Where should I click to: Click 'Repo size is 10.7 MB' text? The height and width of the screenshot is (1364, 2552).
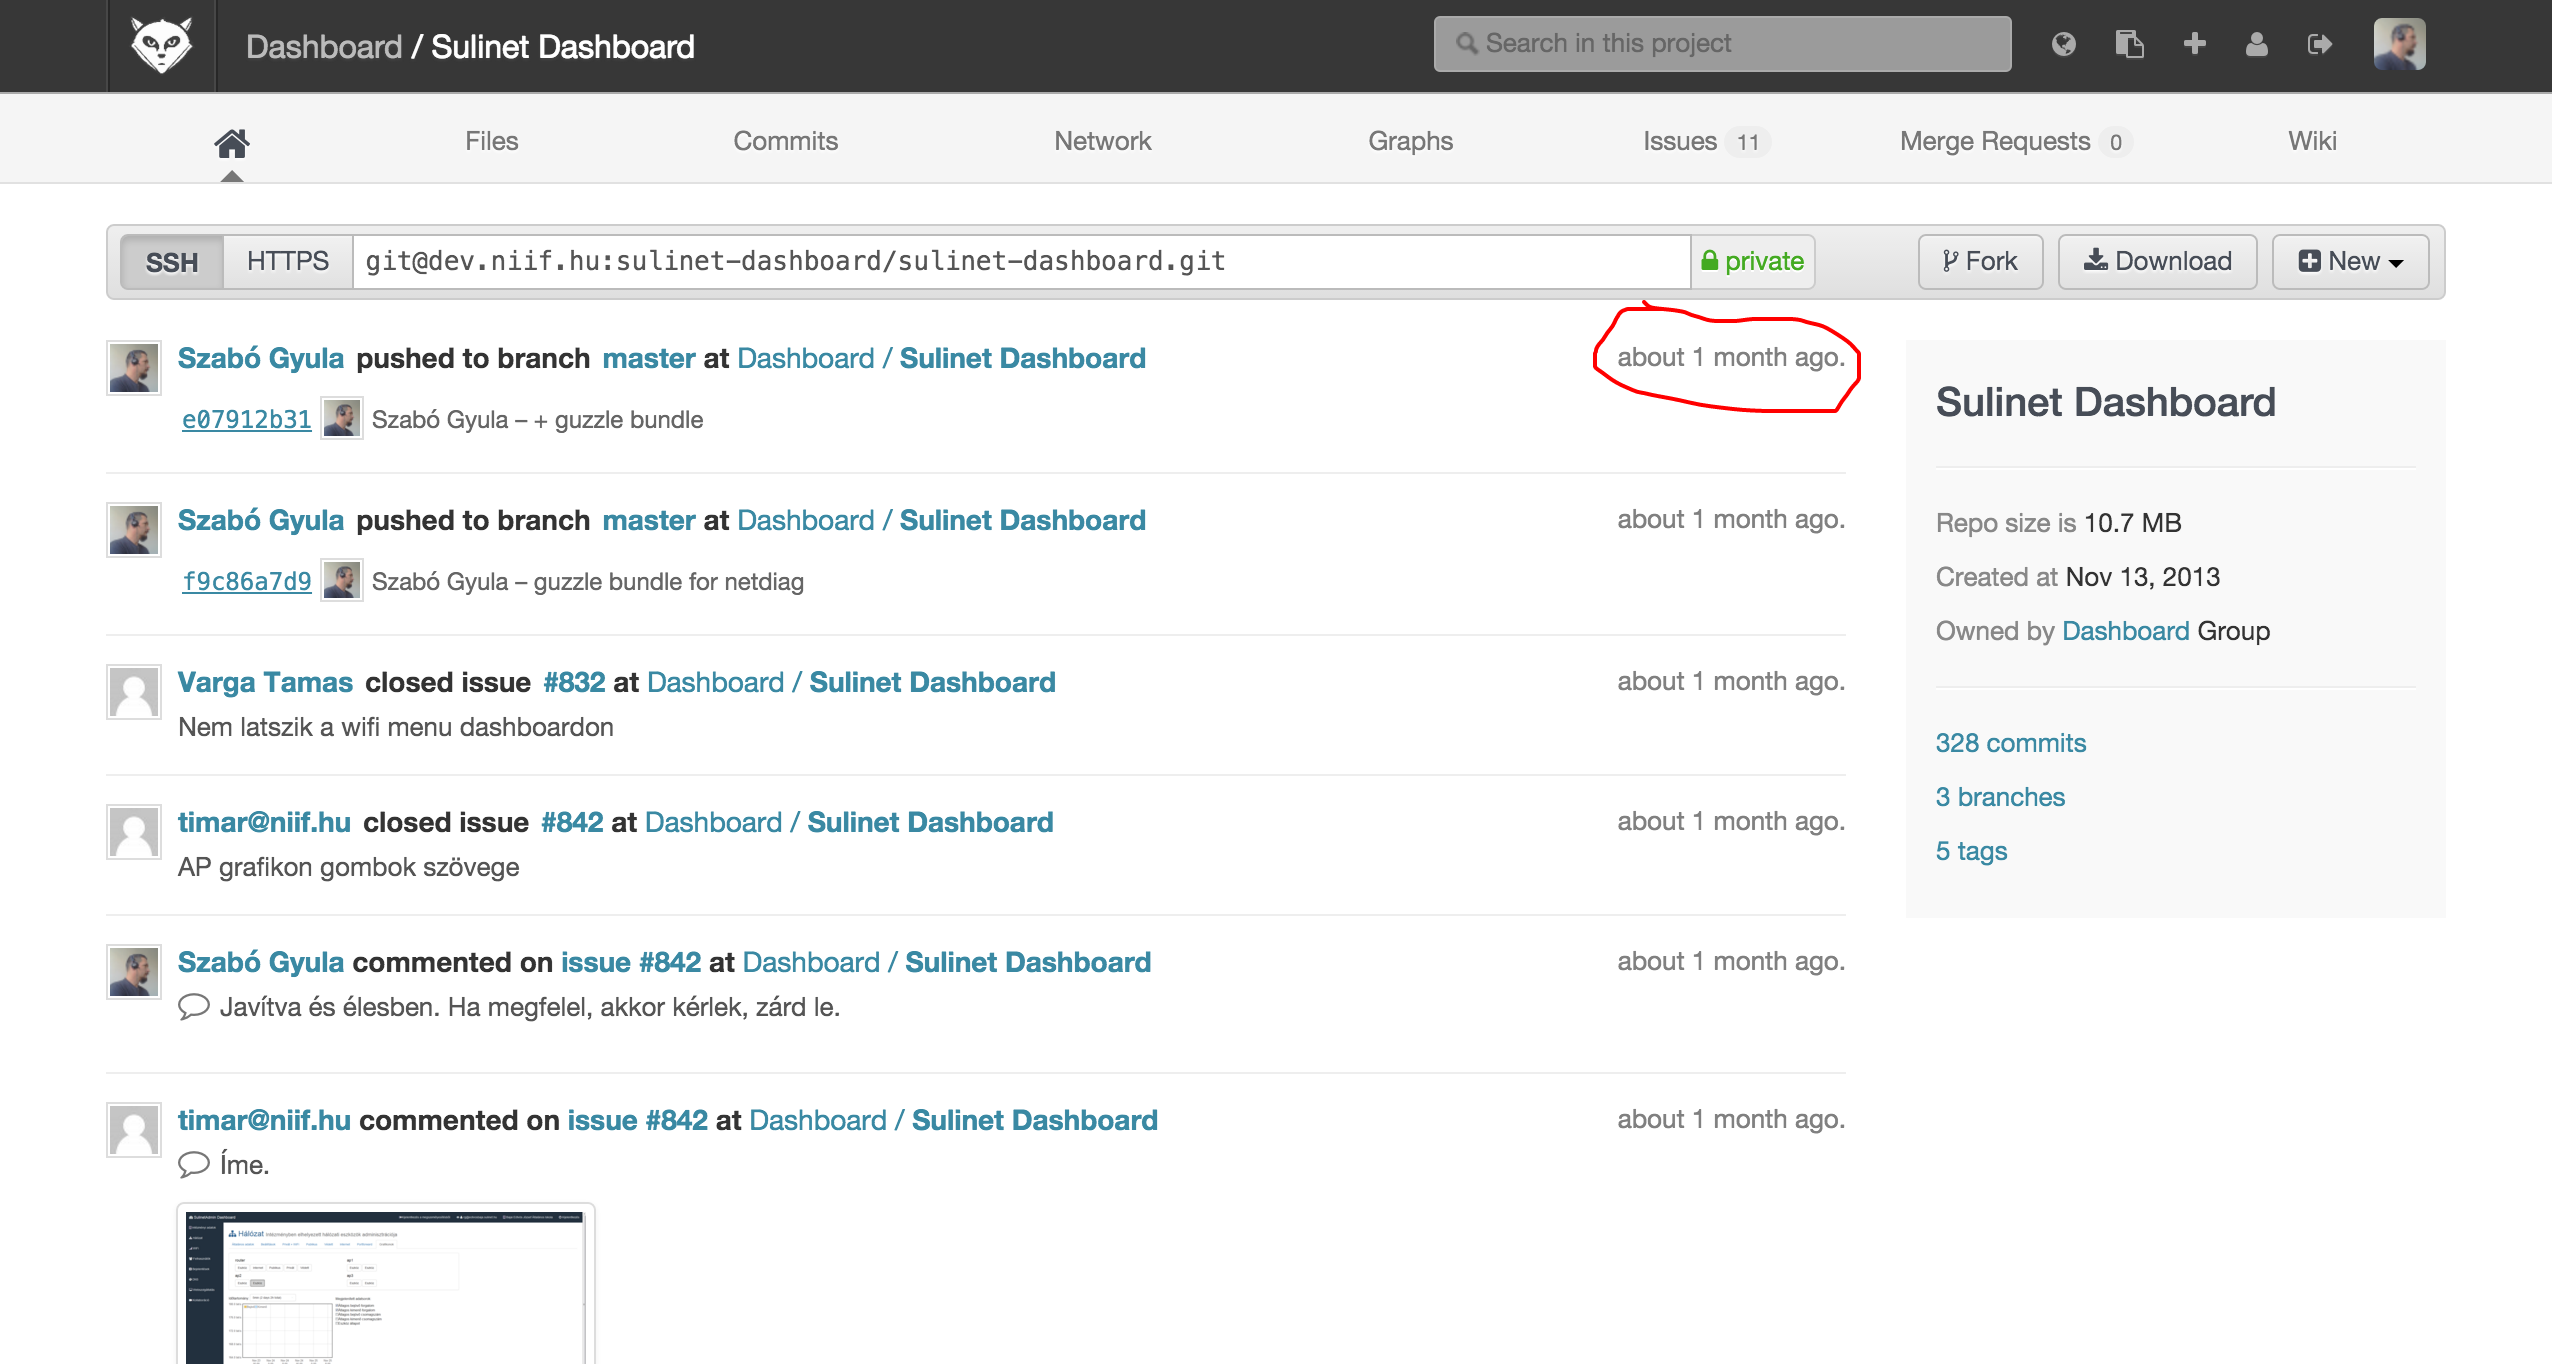point(2058,523)
